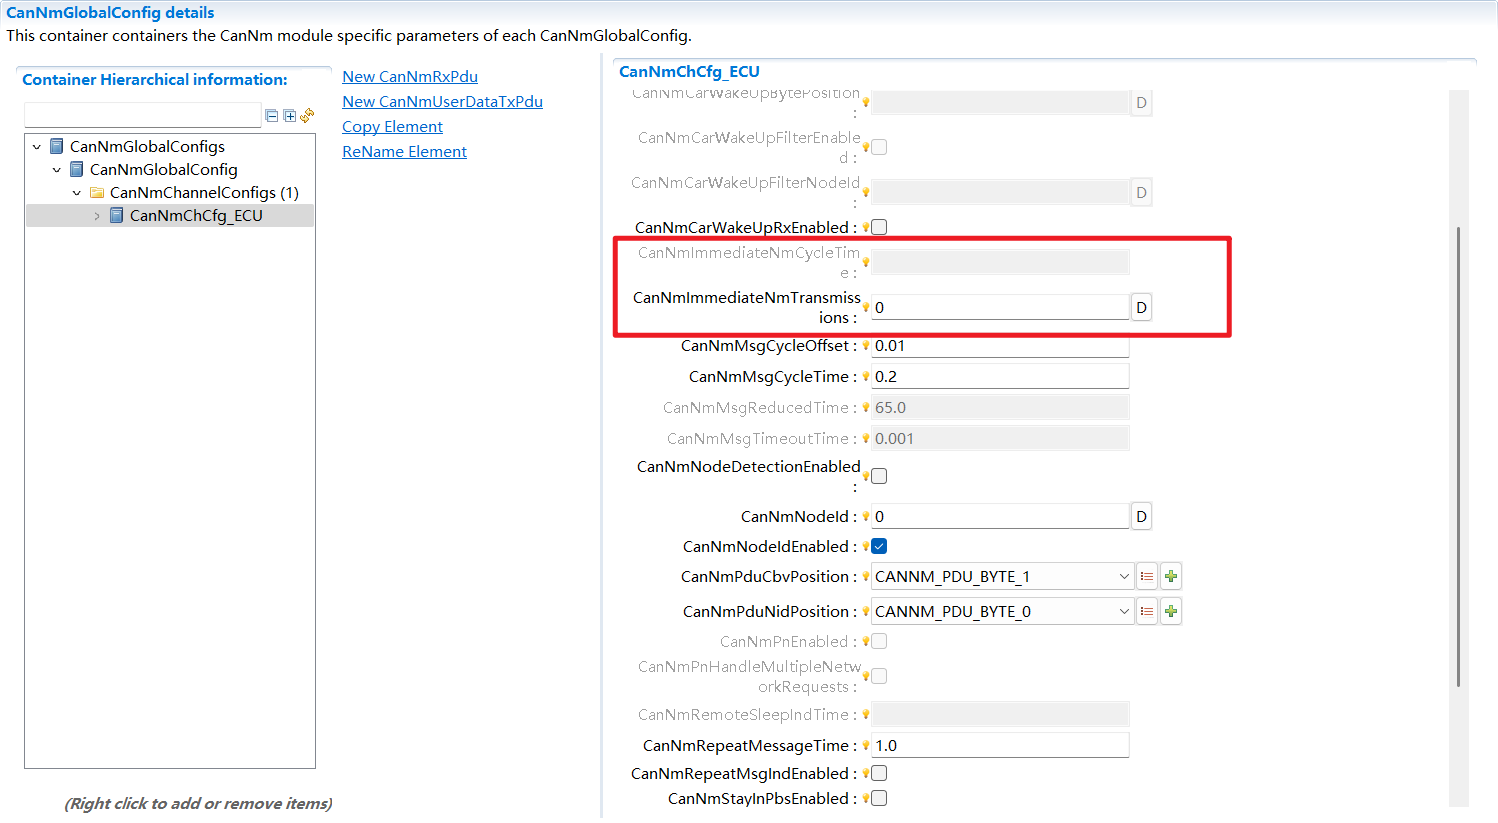Click green plus icon beside CanNmPduCbvPosition
The image size is (1498, 823).
(x=1171, y=577)
